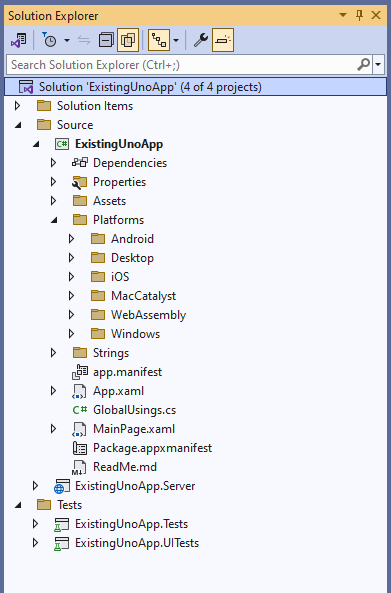The image size is (391, 593).
Task: Click the MainPage.xaml file icon
Action: (79, 429)
